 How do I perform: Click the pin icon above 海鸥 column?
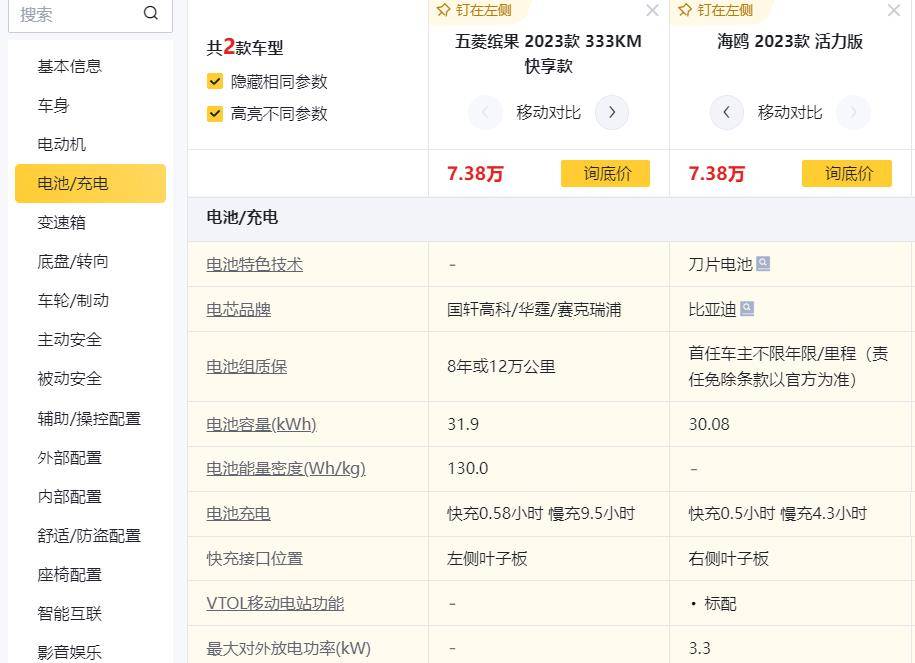[685, 10]
